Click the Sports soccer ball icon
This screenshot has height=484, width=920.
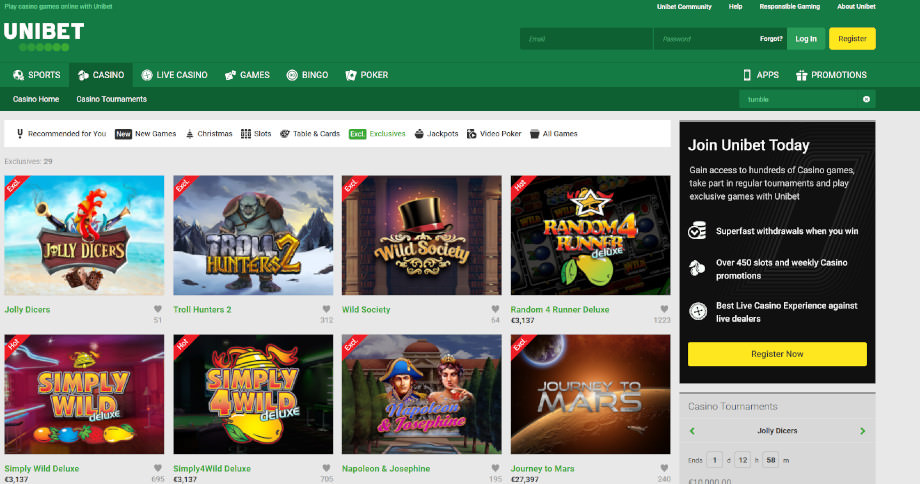tap(19, 75)
